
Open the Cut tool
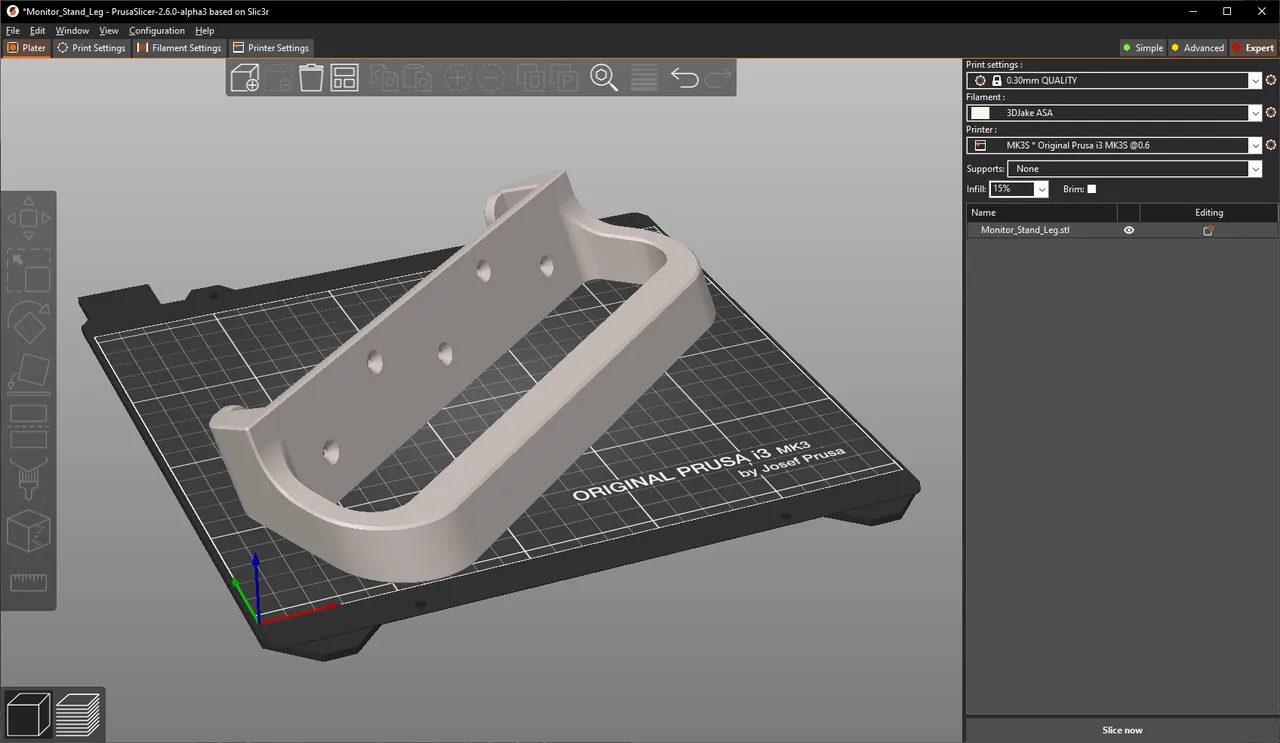29,425
